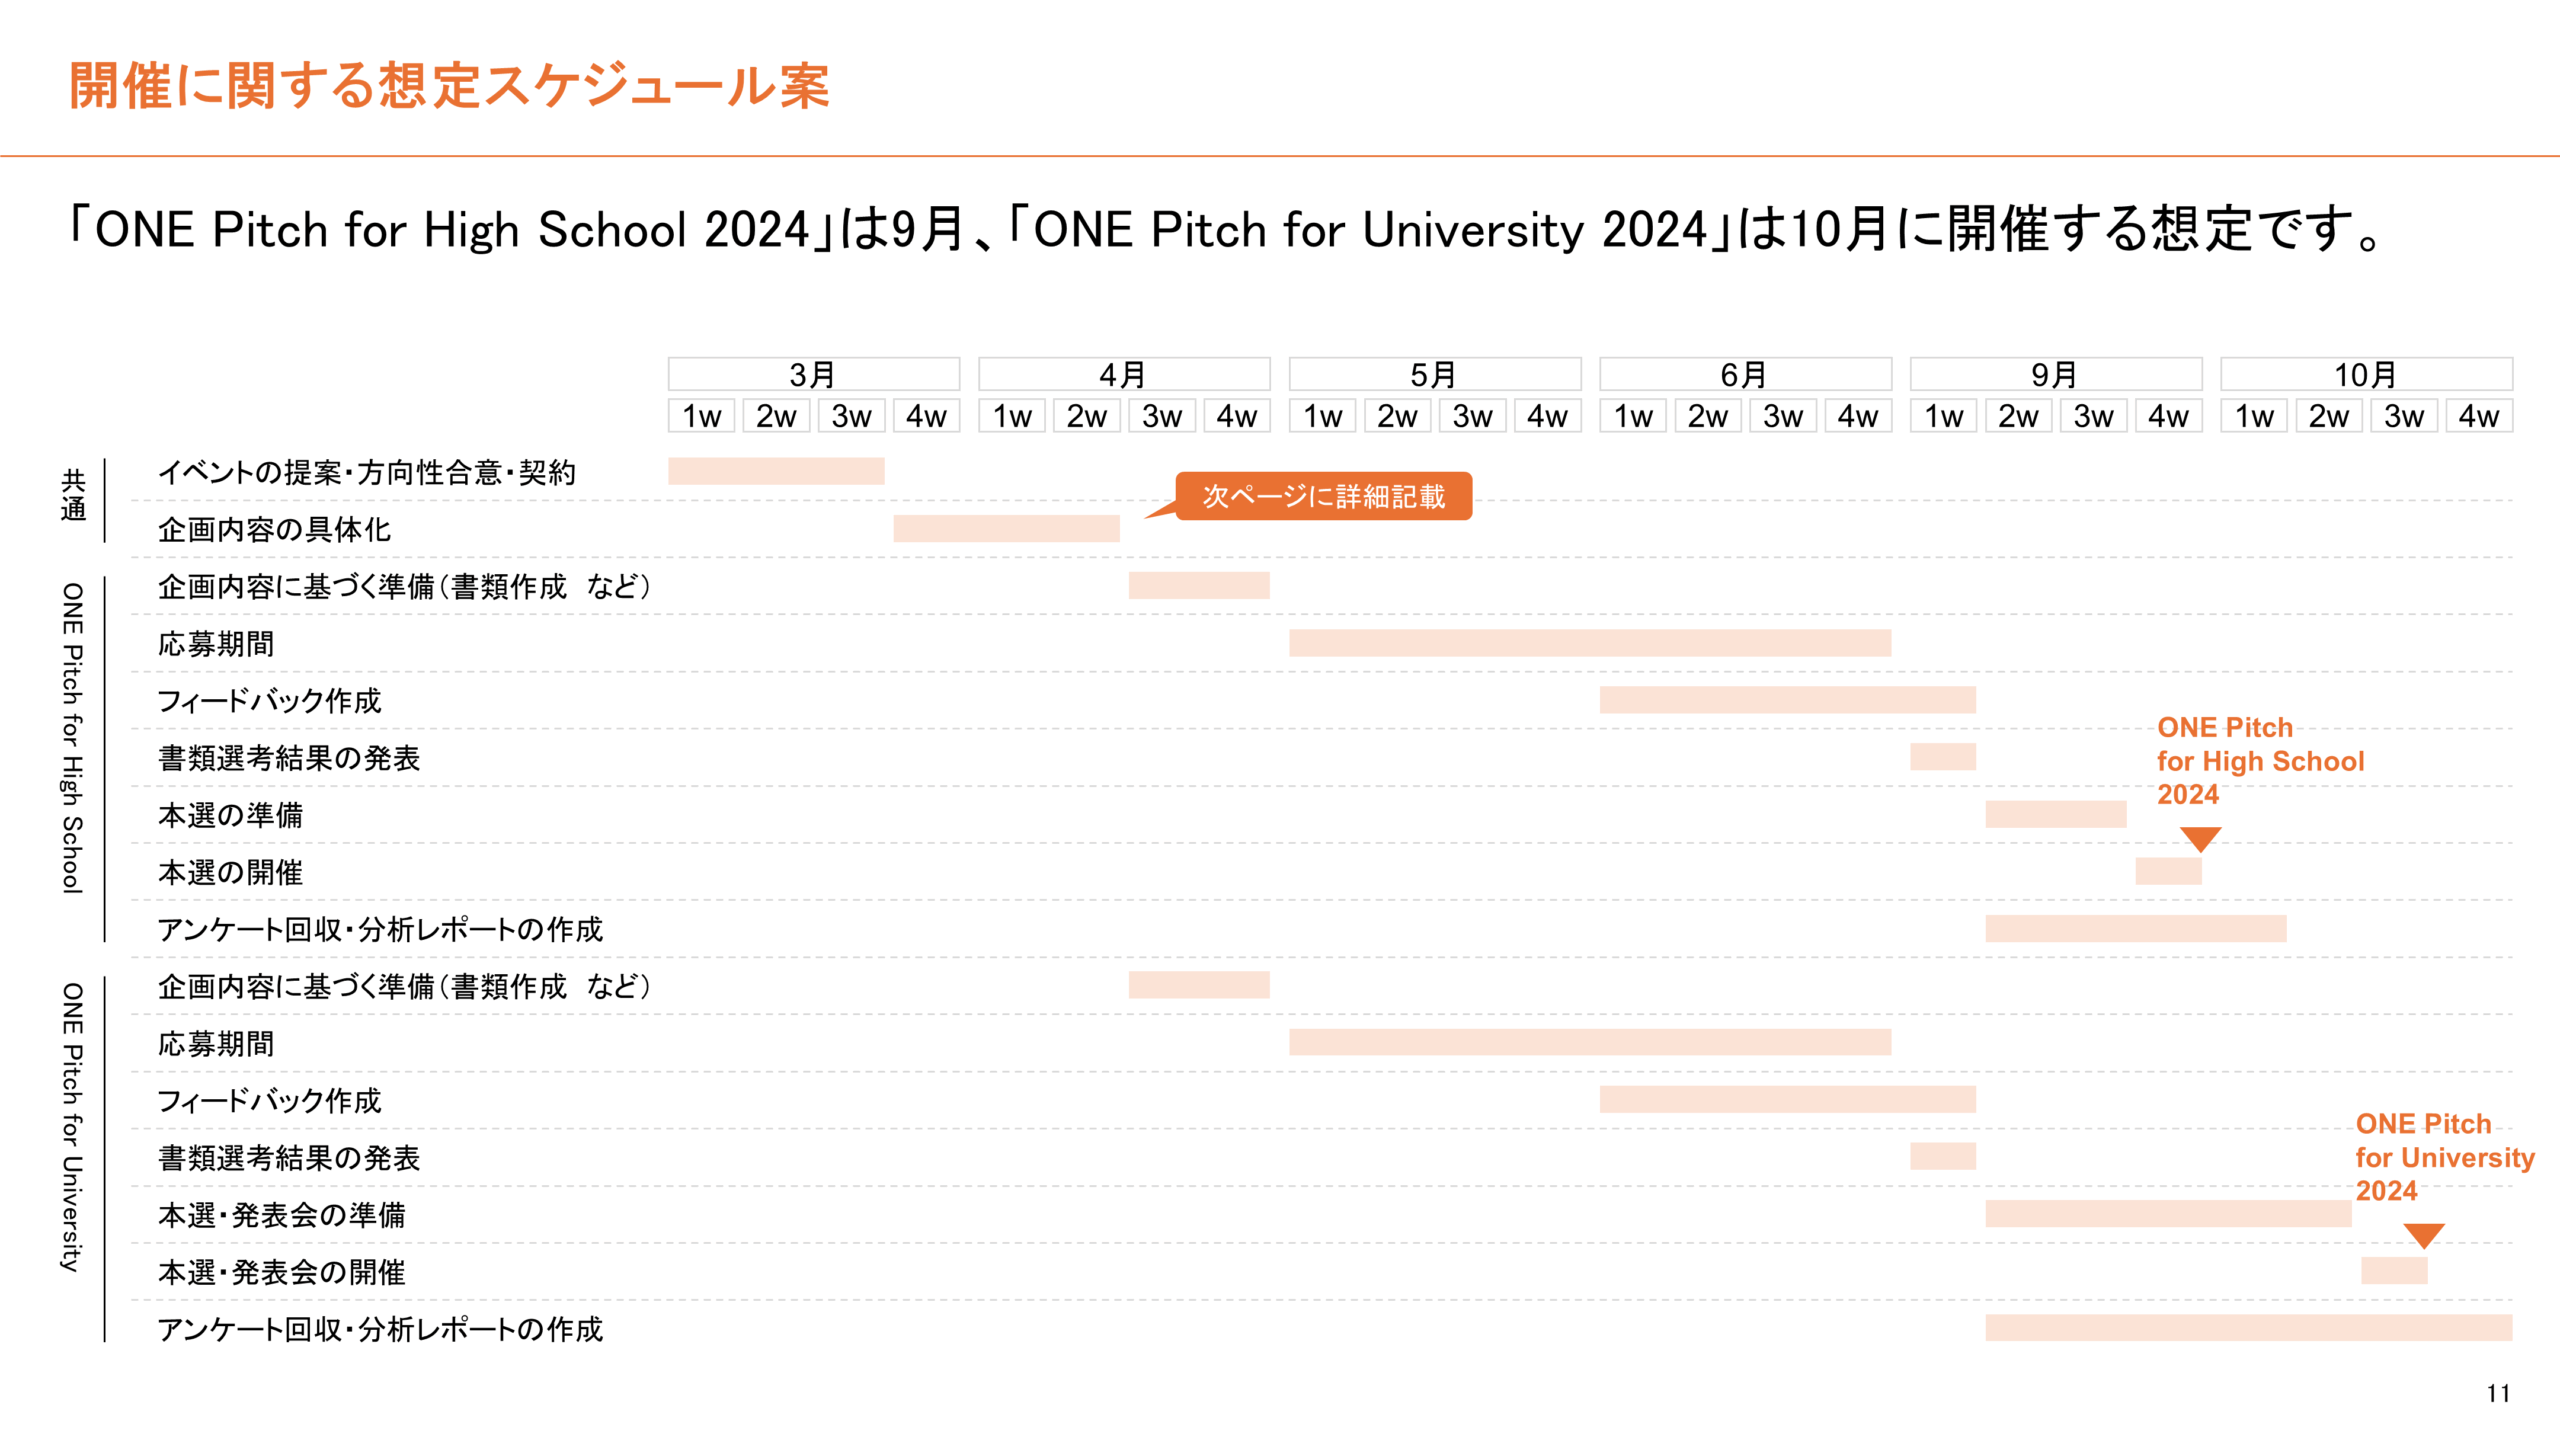Click the page number 11
This screenshot has height=1440, width=2560.
pos(2498,1393)
